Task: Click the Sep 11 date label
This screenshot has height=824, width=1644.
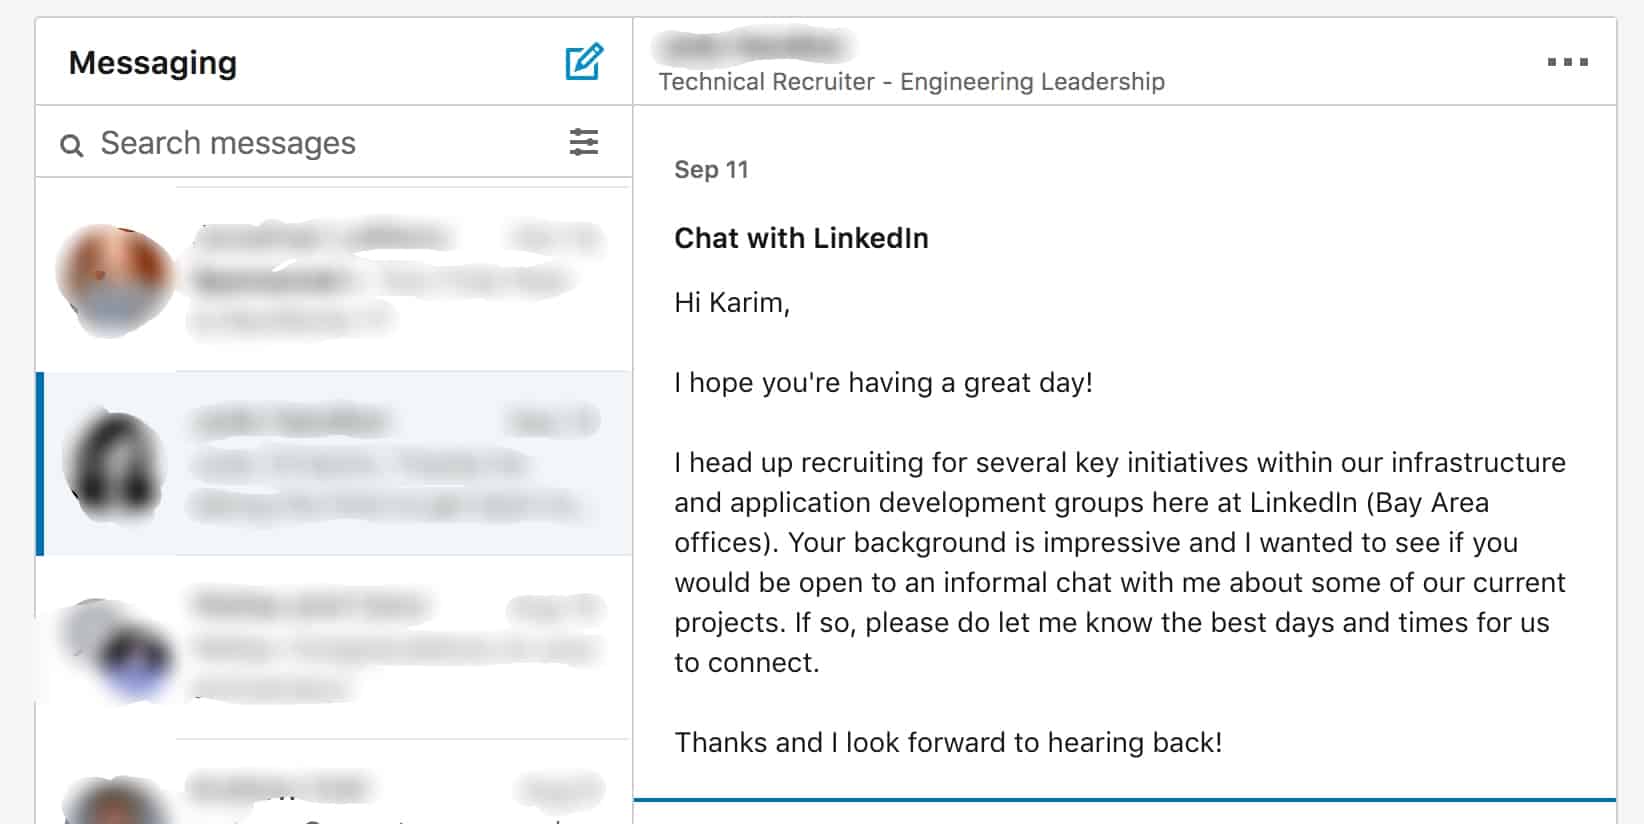Action: [x=711, y=170]
